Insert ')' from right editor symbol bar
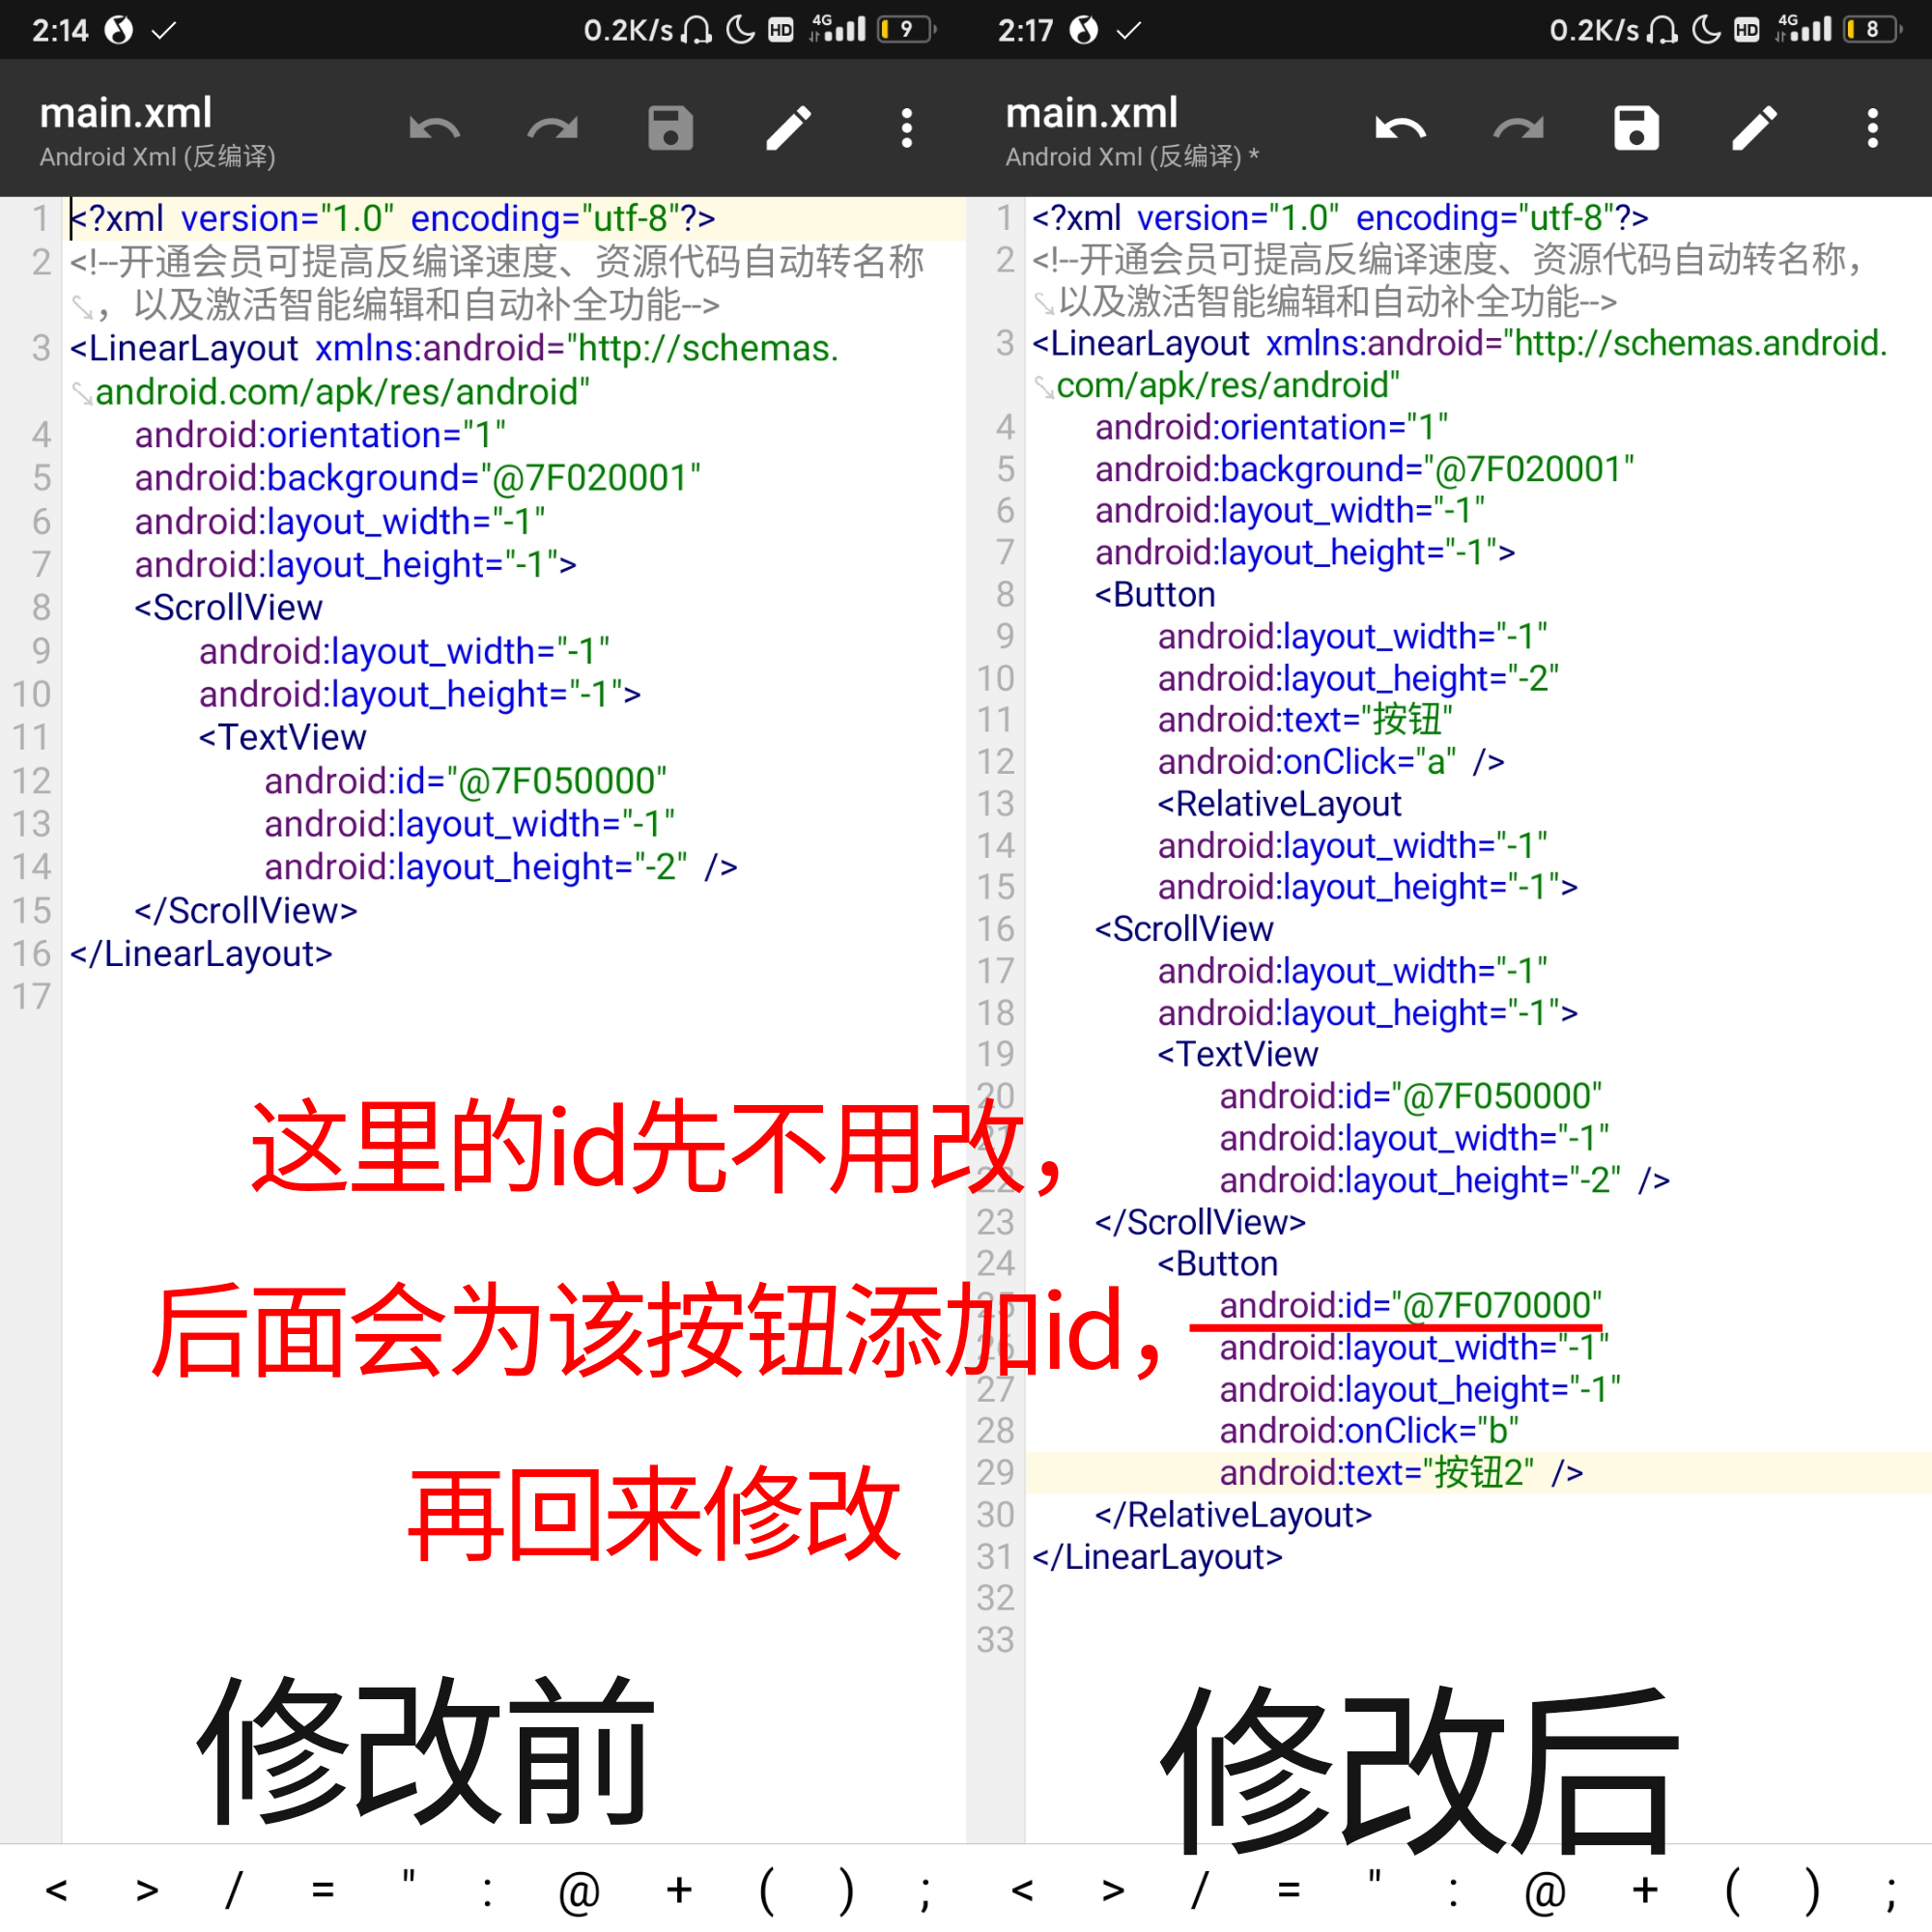 pyautogui.click(x=1812, y=1890)
